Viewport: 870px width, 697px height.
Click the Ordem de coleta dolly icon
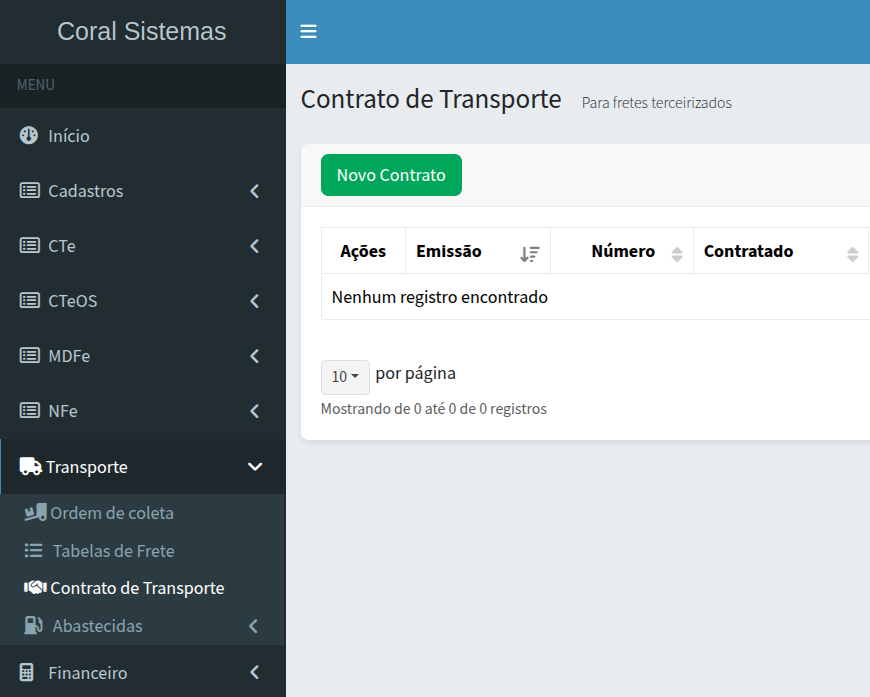tap(35, 513)
